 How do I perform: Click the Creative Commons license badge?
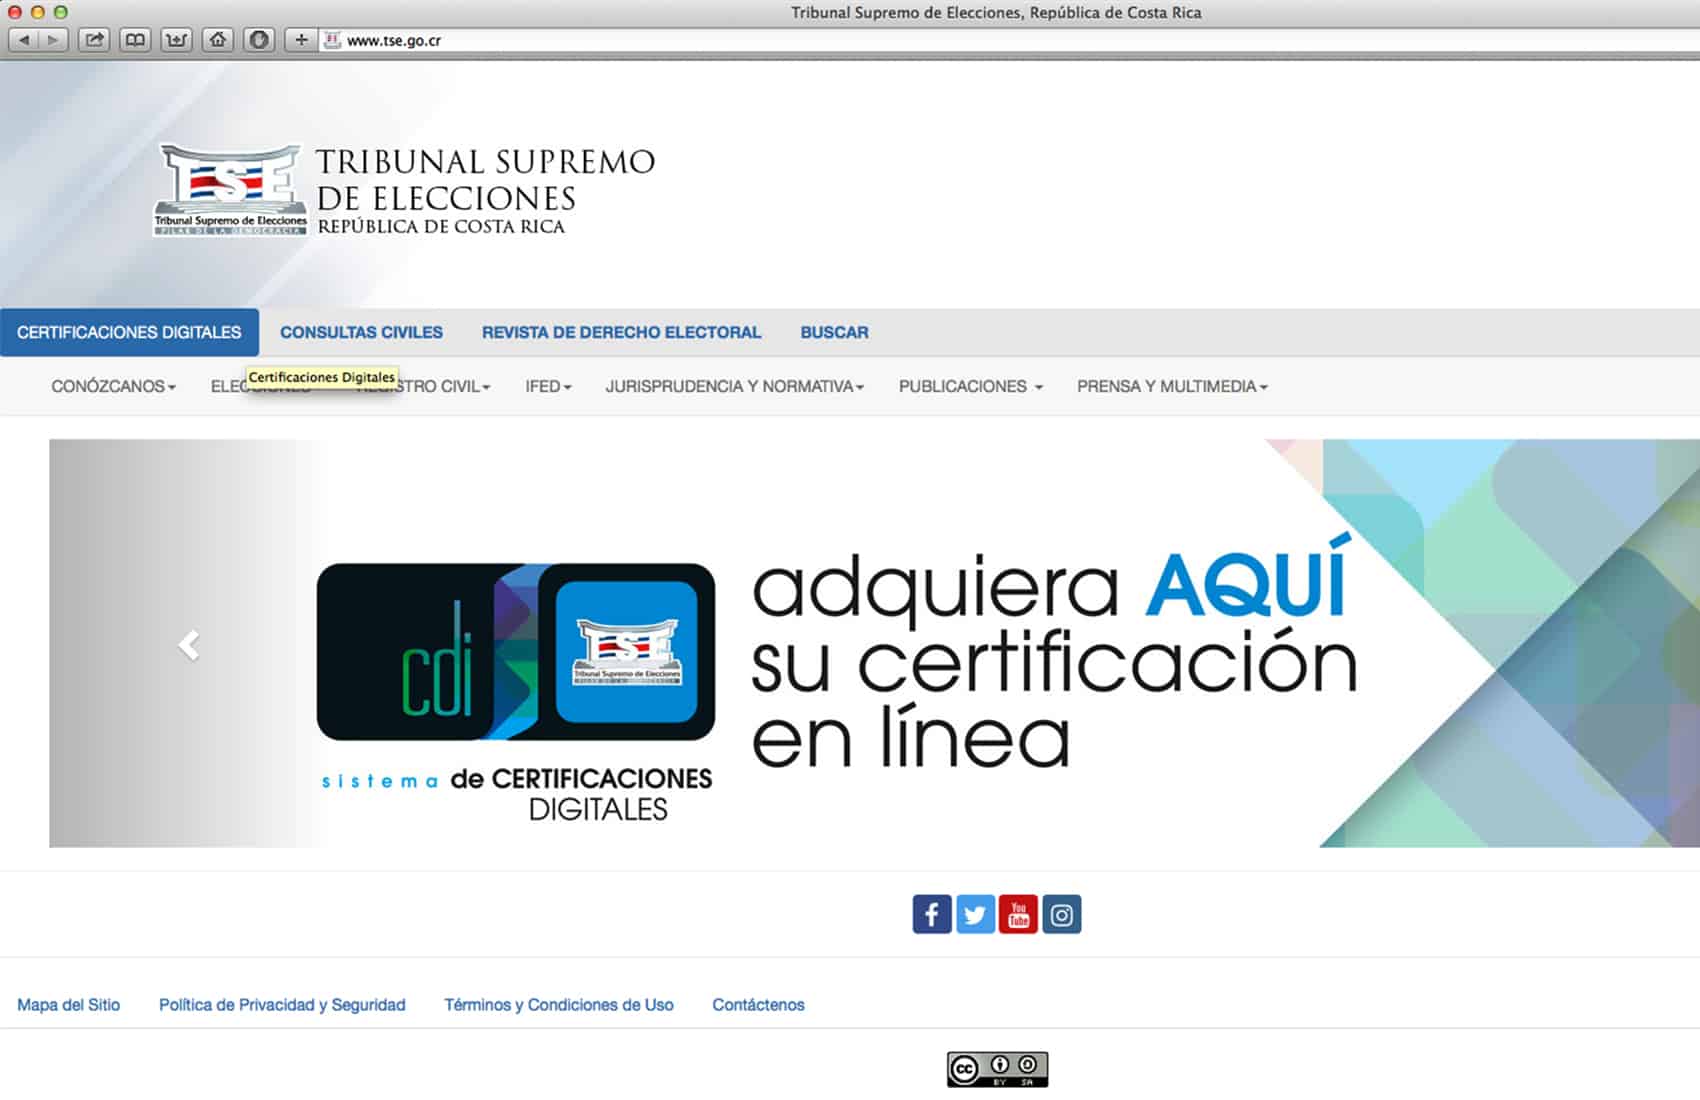997,1069
